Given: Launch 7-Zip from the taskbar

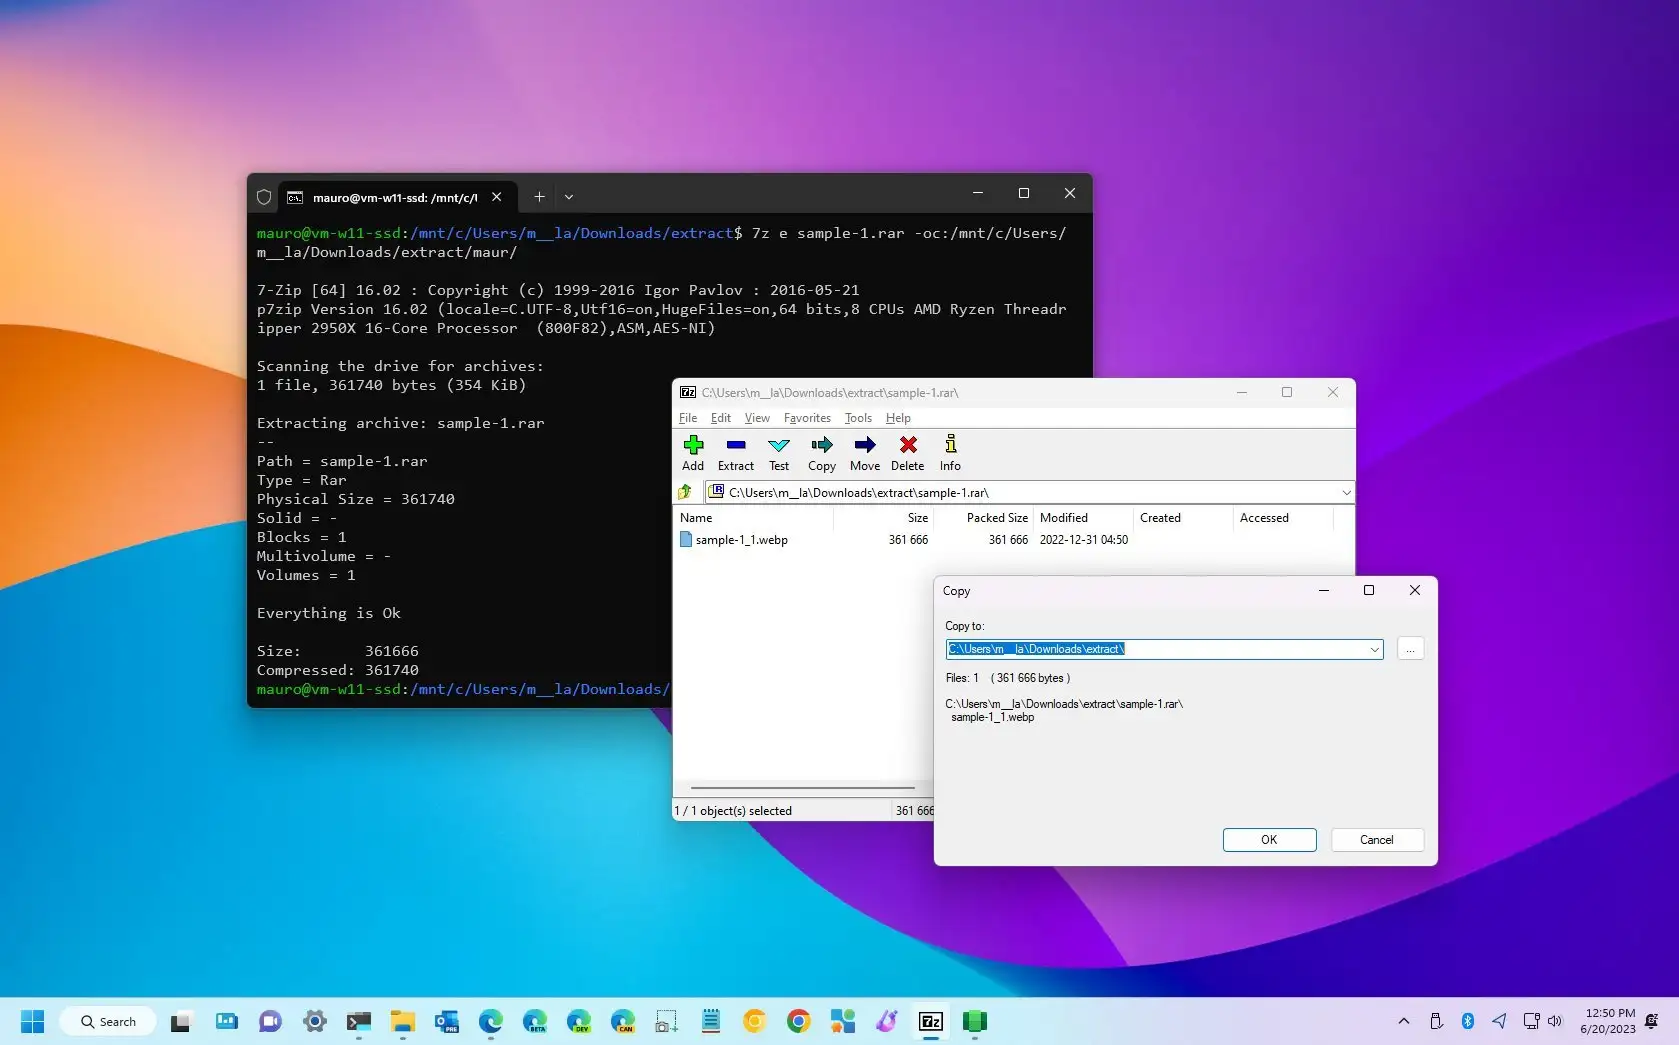Looking at the screenshot, I should (930, 1021).
